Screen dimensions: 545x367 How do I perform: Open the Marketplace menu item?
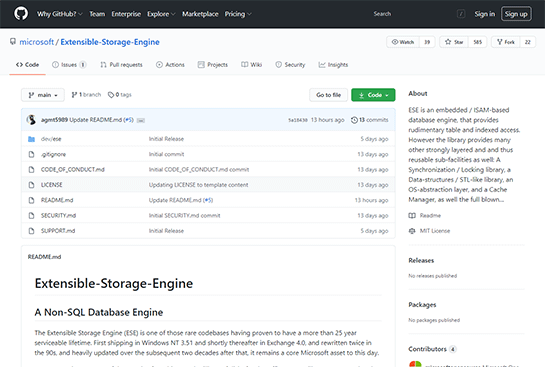(x=200, y=14)
